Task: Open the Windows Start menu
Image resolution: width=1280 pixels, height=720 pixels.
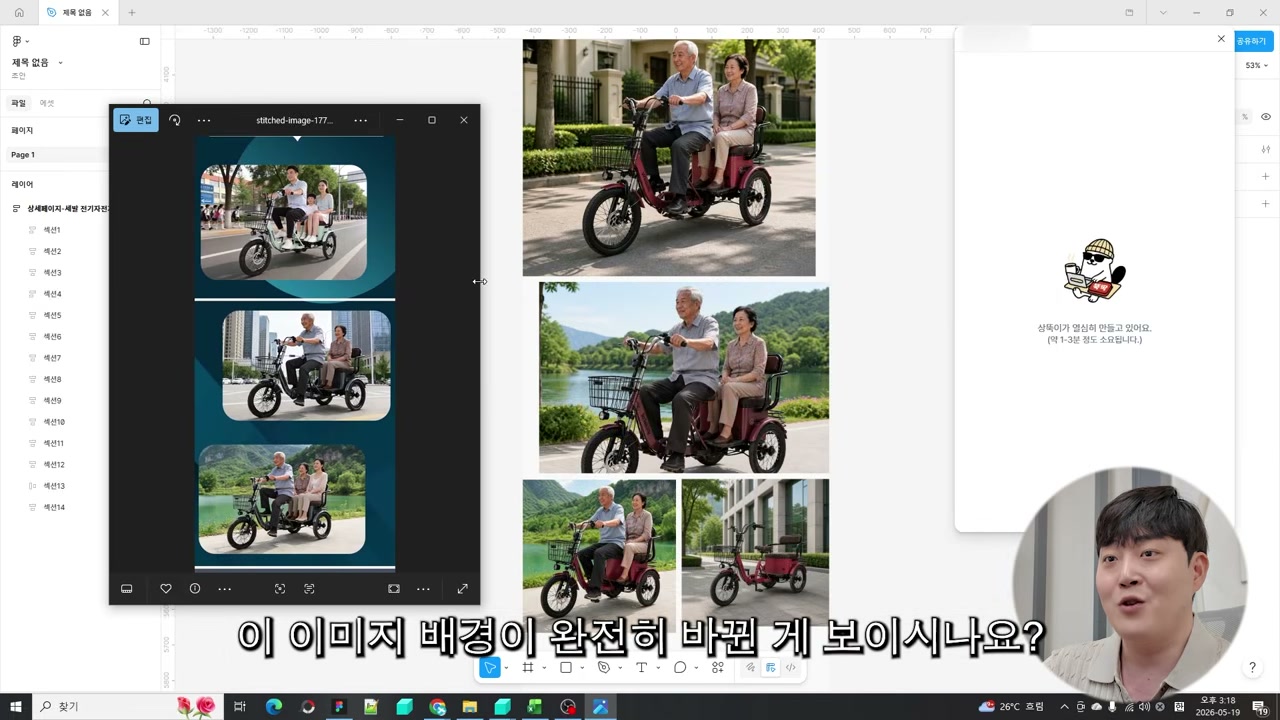Action: [x=17, y=707]
